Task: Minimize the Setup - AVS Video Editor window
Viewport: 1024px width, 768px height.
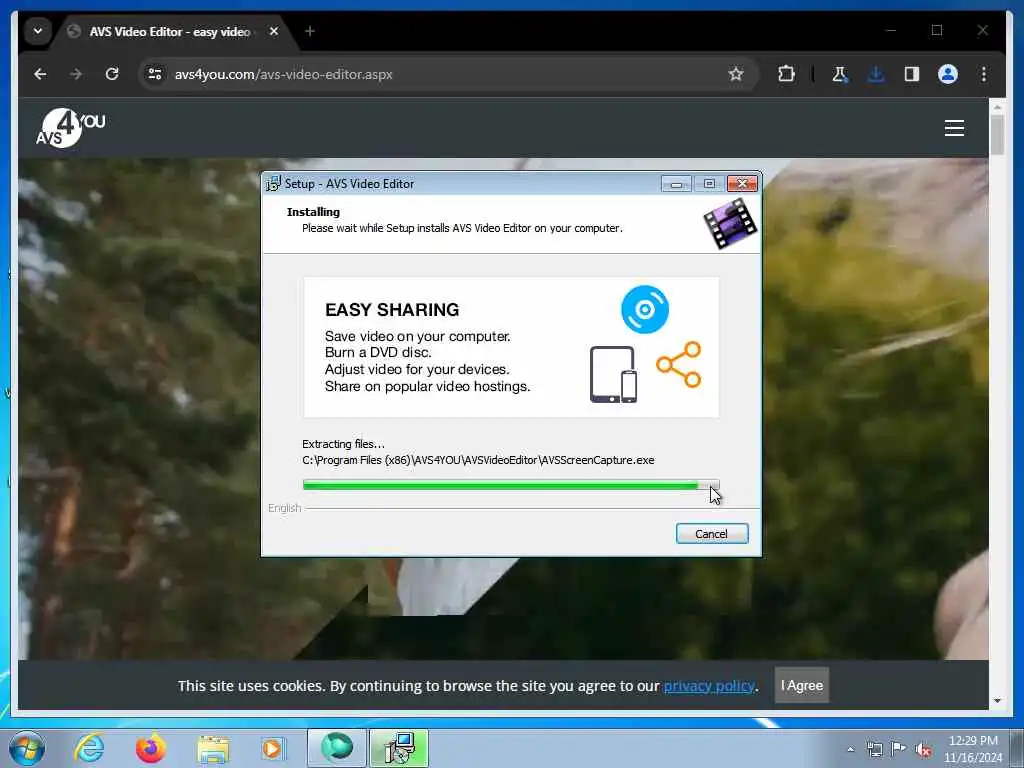Action: point(676,184)
